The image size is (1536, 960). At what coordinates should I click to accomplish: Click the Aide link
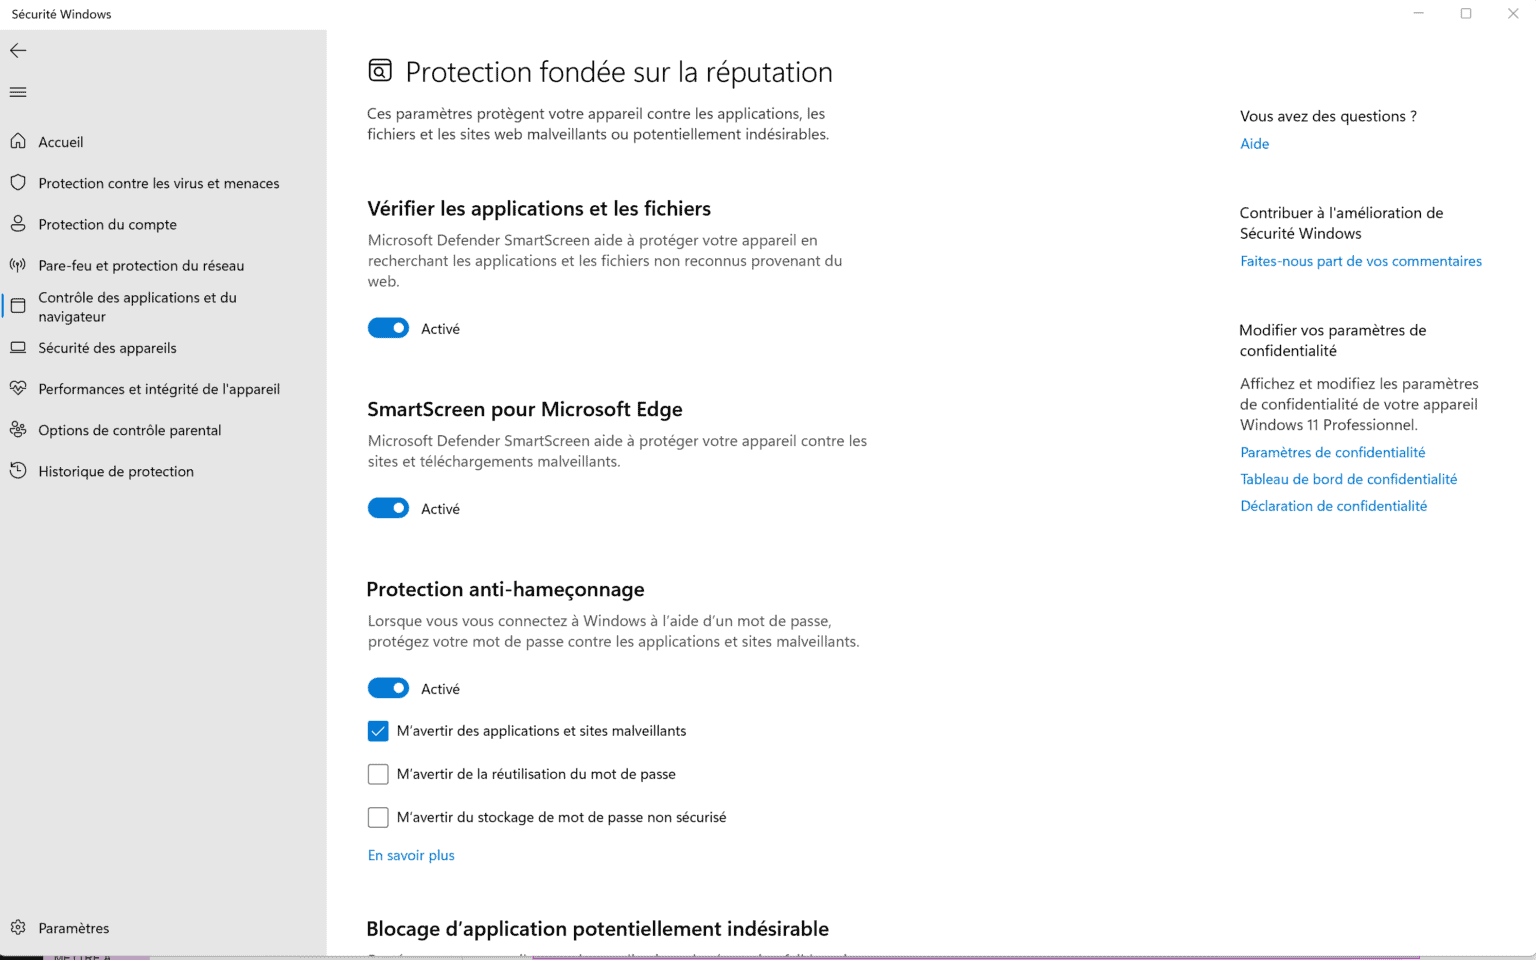(x=1254, y=143)
